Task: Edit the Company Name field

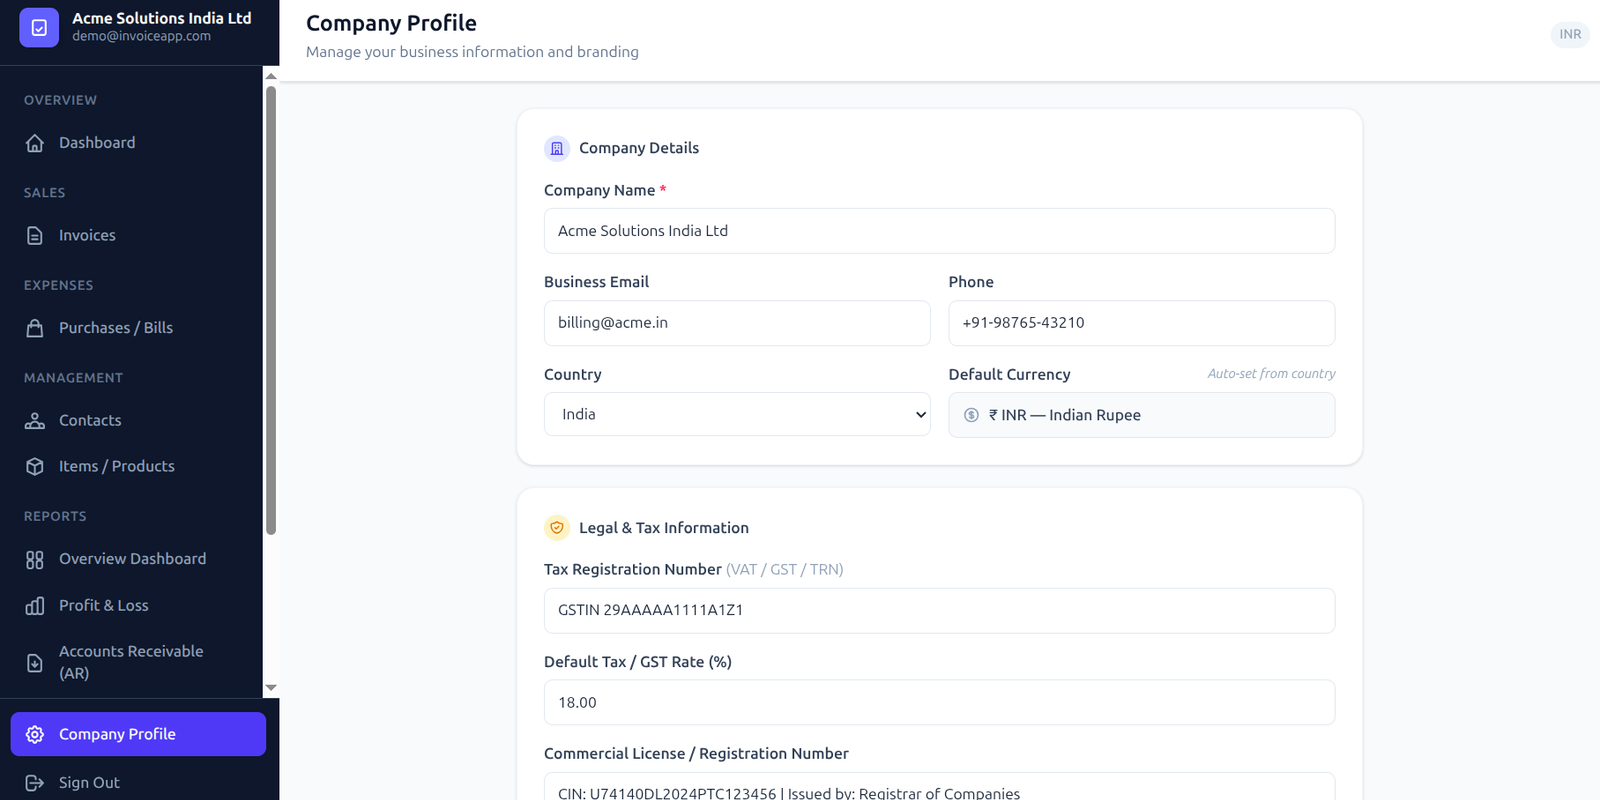Action: click(939, 231)
